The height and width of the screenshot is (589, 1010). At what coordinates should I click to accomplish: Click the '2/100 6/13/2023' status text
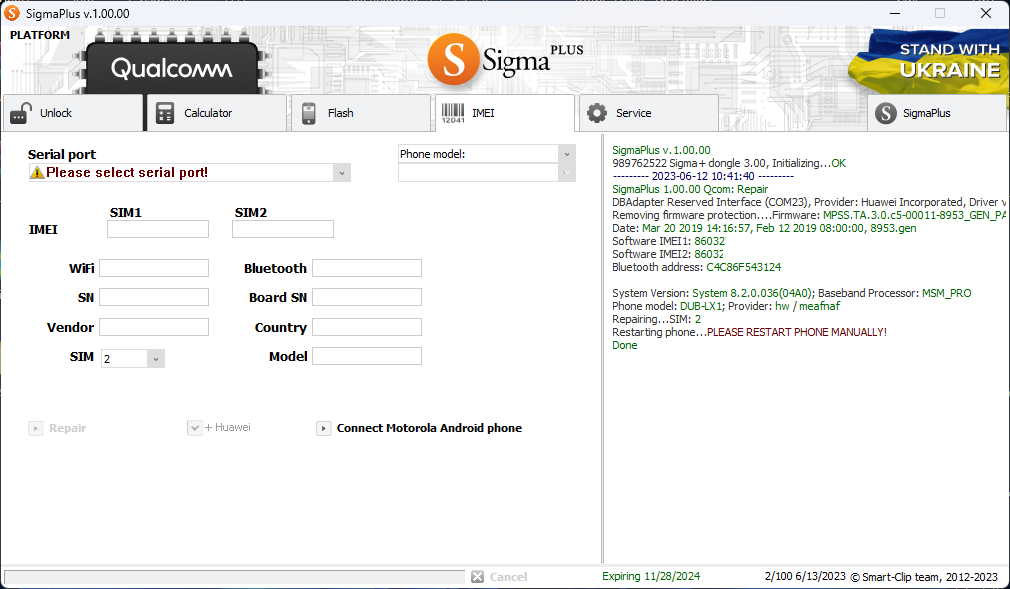click(x=805, y=576)
